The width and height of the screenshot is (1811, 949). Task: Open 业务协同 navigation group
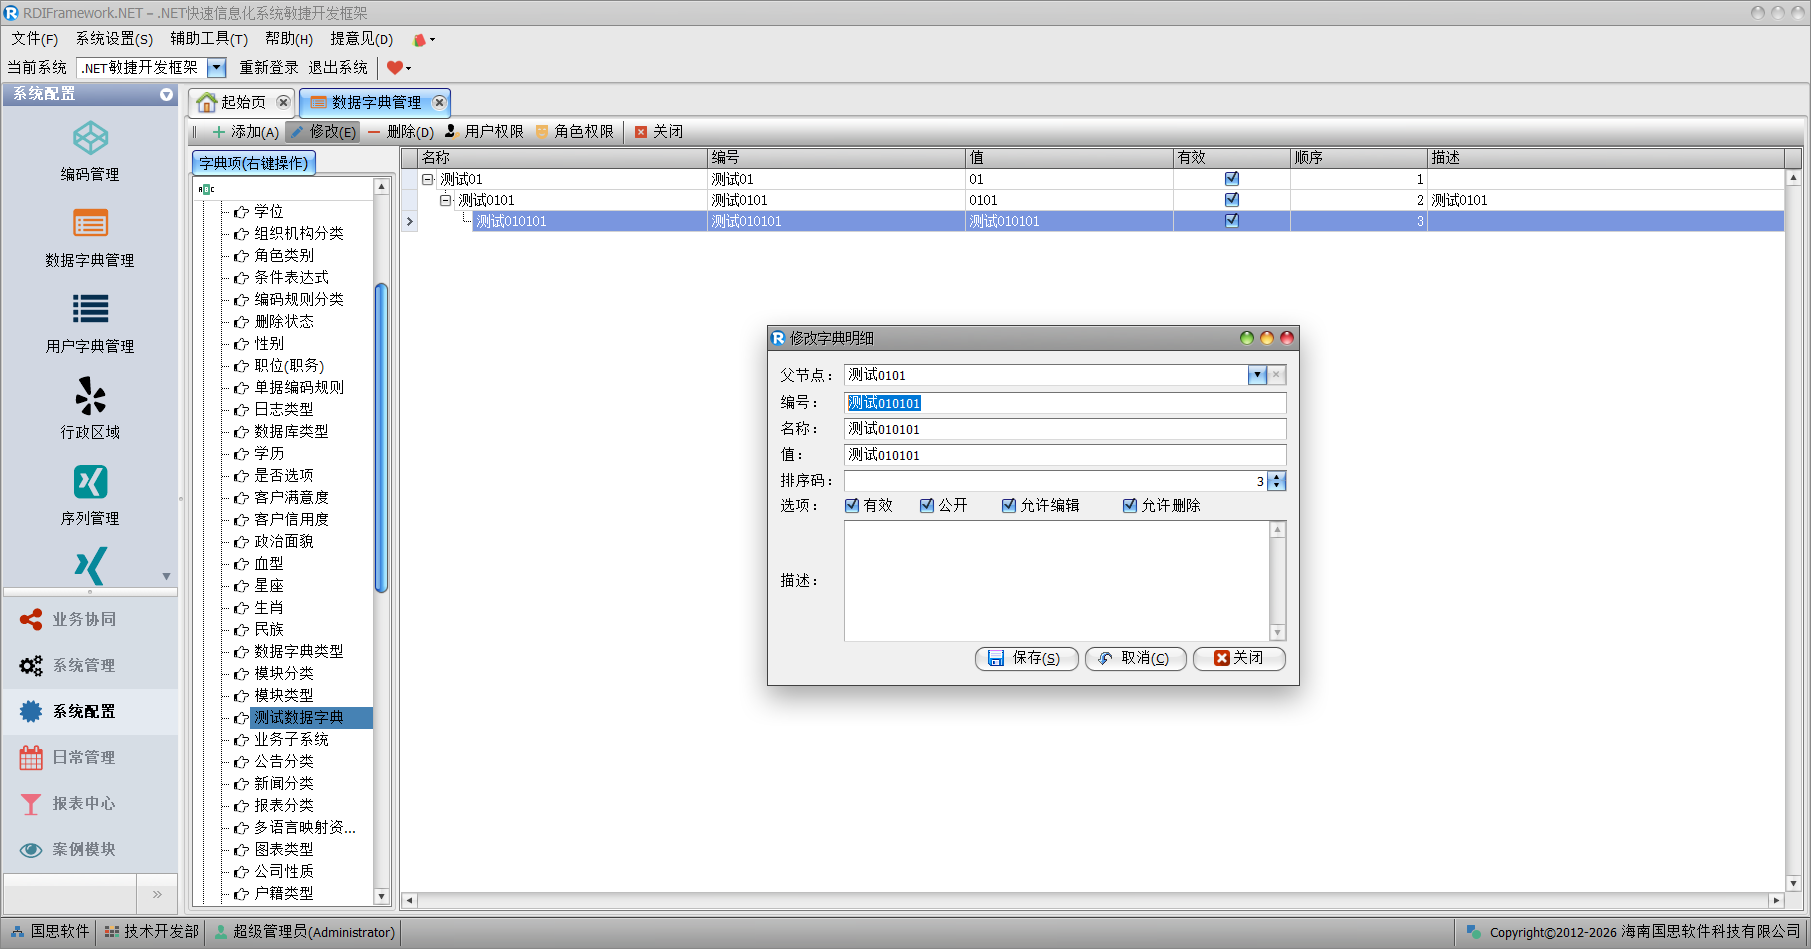pos(84,620)
